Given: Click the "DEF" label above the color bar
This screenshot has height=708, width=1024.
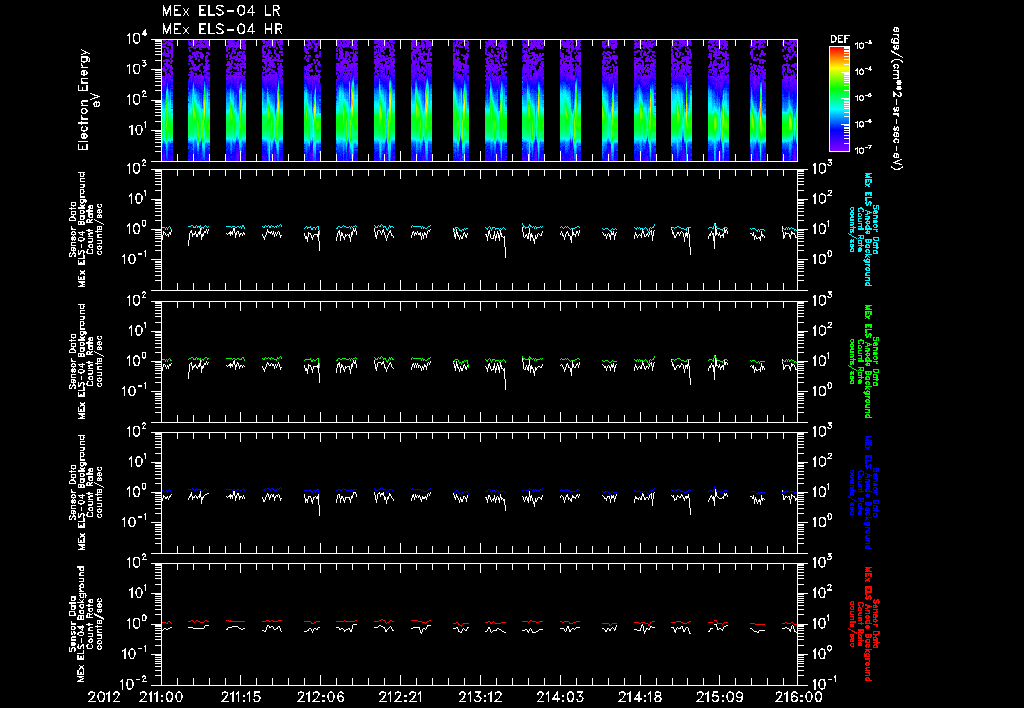Looking at the screenshot, I should point(839,39).
